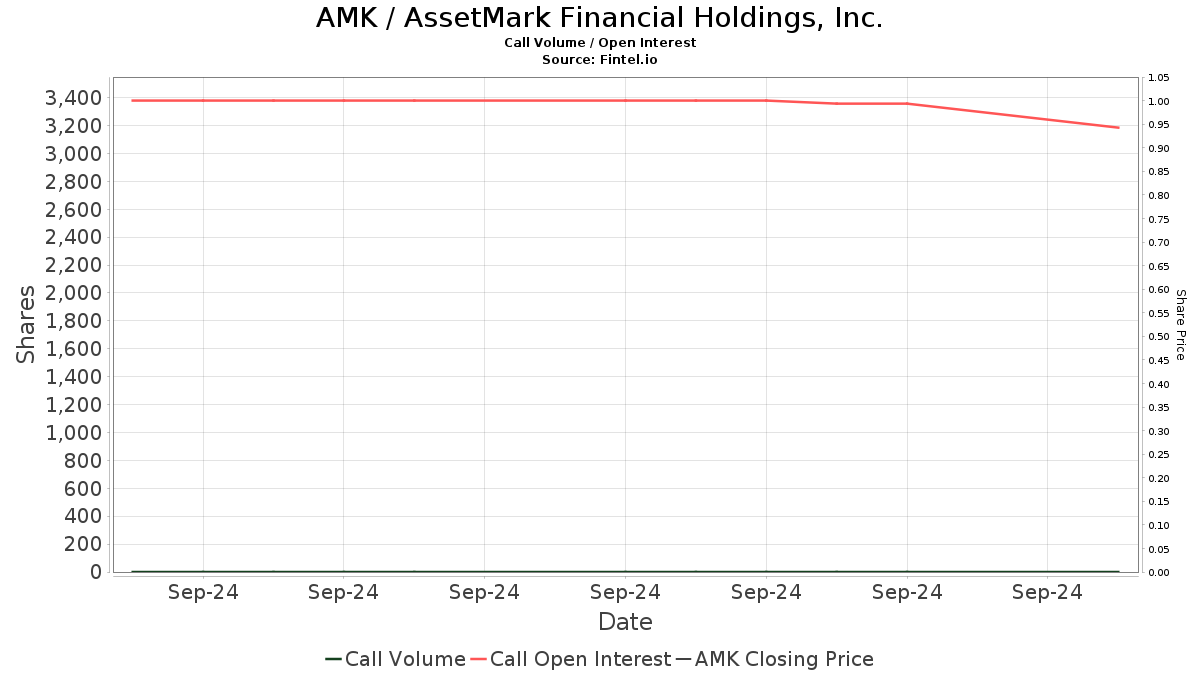Click the last Sep-24 date label
1200x675 pixels.
(x=1047, y=592)
